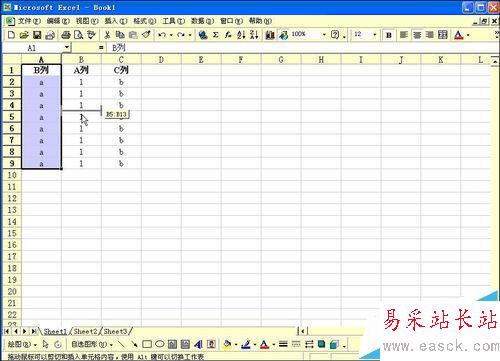Click the Copy icon

(120, 35)
